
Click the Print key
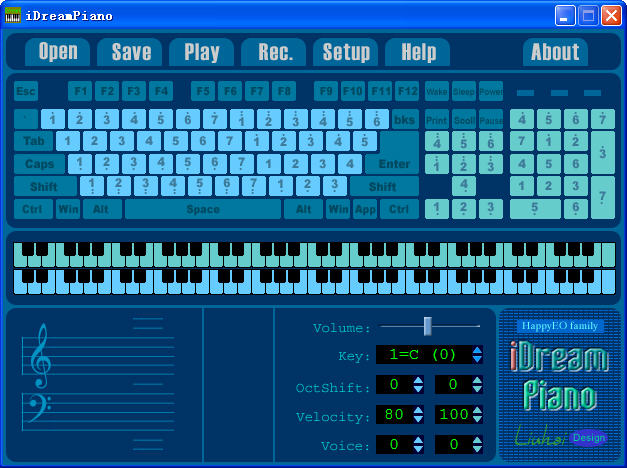(437, 119)
